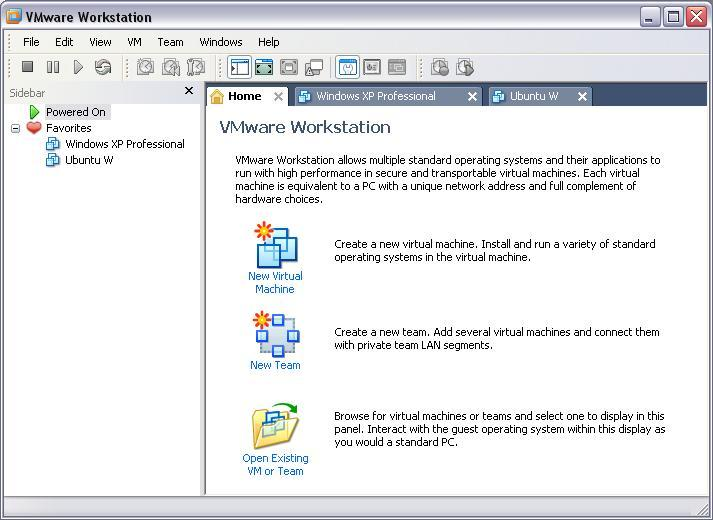Image resolution: width=713 pixels, height=520 pixels.
Task: Click the Open Existing VM folder icon
Action: 275,426
